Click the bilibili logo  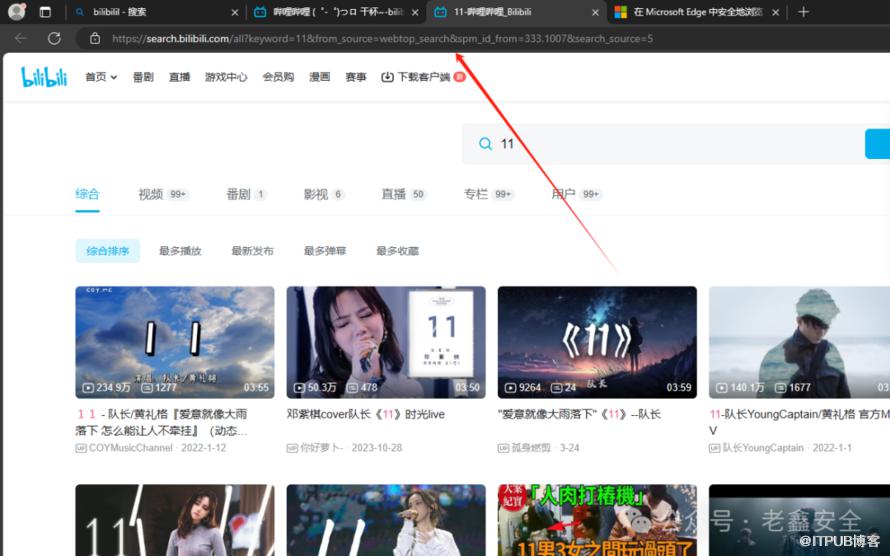coord(44,77)
